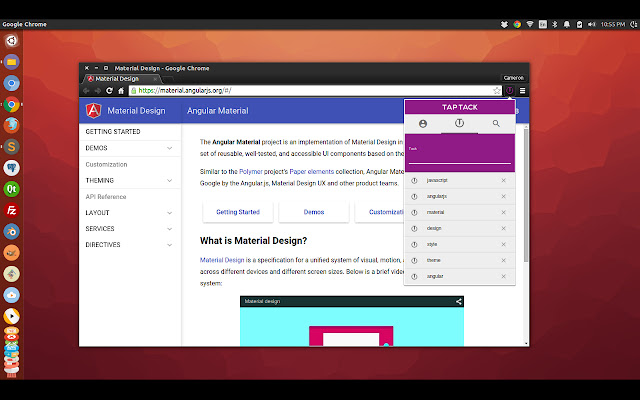640x400 pixels.
Task: Click the video share icon
Action: pos(458,301)
